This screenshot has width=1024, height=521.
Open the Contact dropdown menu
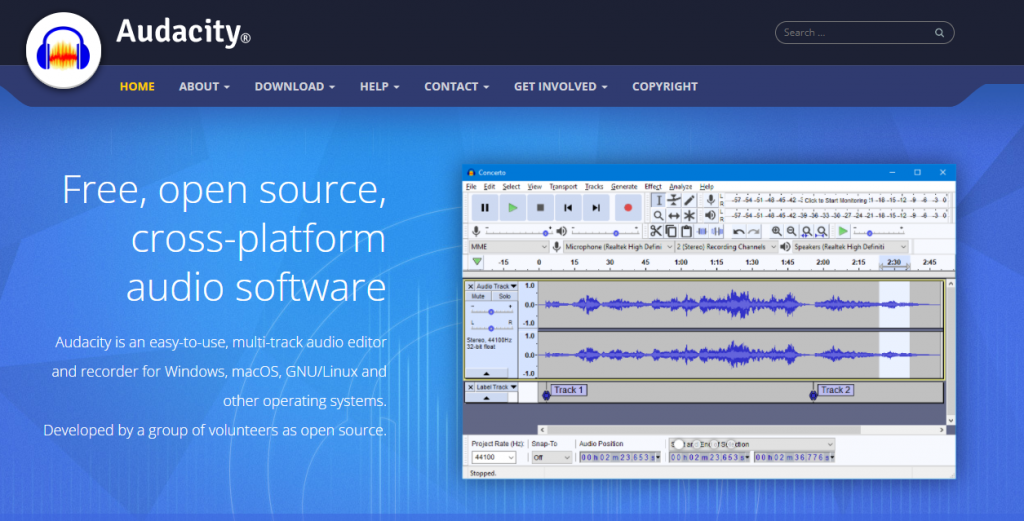[x=456, y=86]
